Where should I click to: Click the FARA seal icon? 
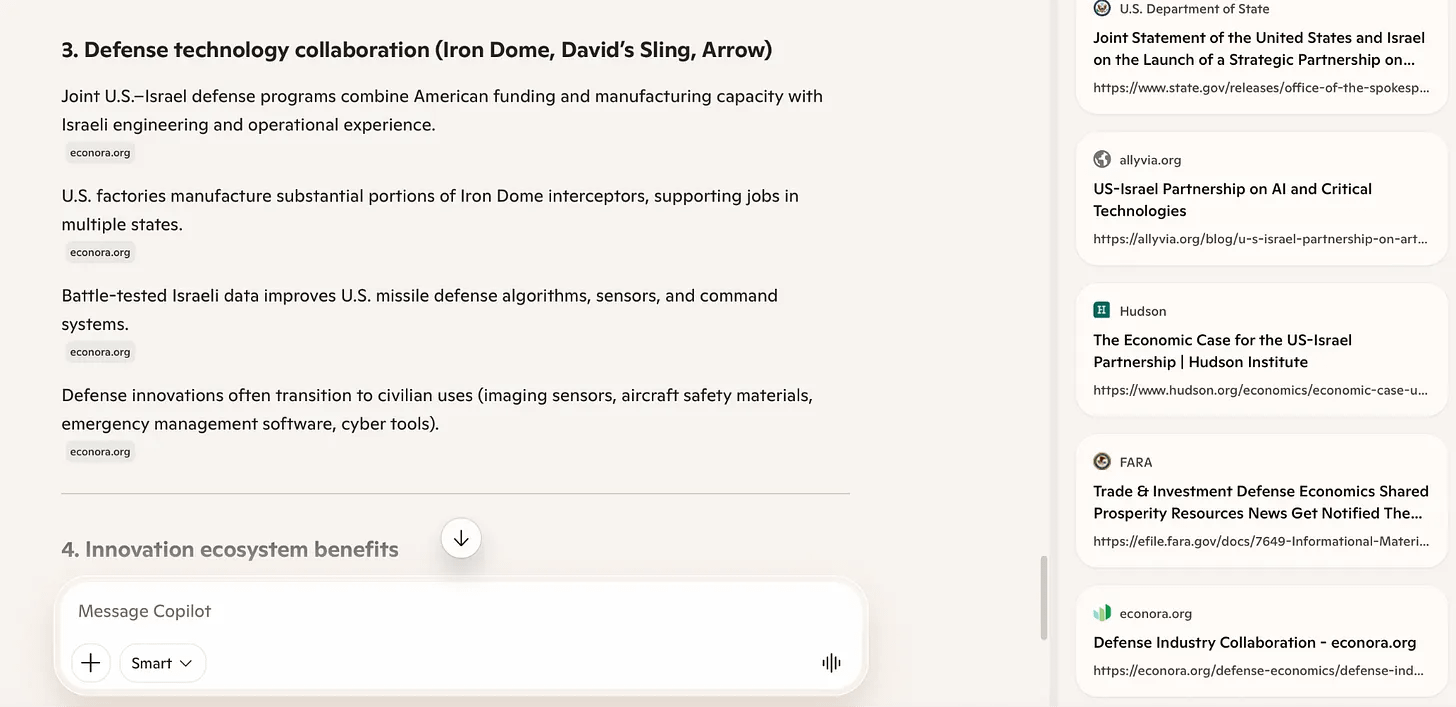click(x=1102, y=462)
